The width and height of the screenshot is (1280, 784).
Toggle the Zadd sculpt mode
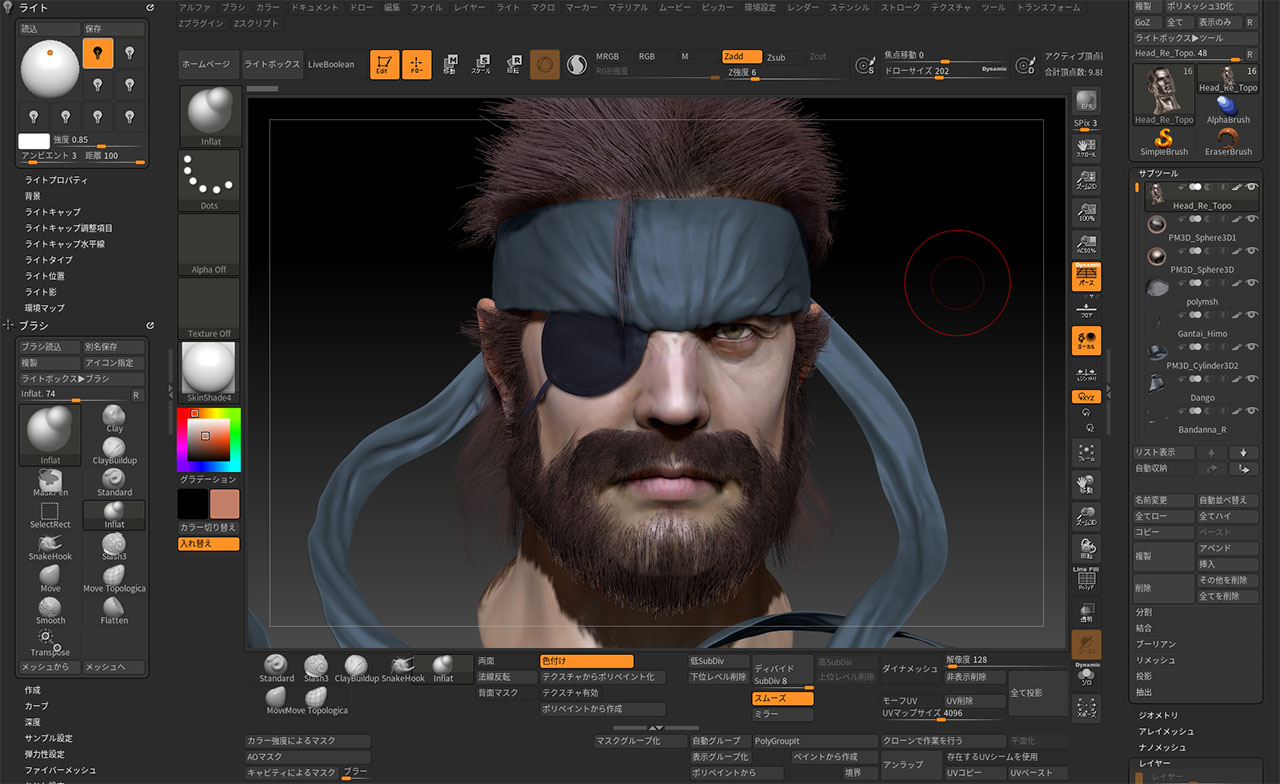pos(741,57)
